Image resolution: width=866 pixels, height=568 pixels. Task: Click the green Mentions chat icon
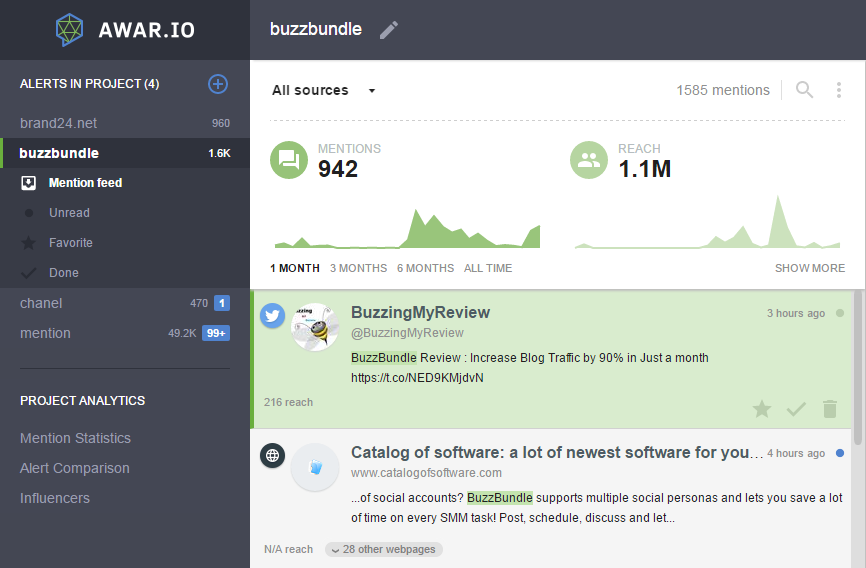[289, 160]
